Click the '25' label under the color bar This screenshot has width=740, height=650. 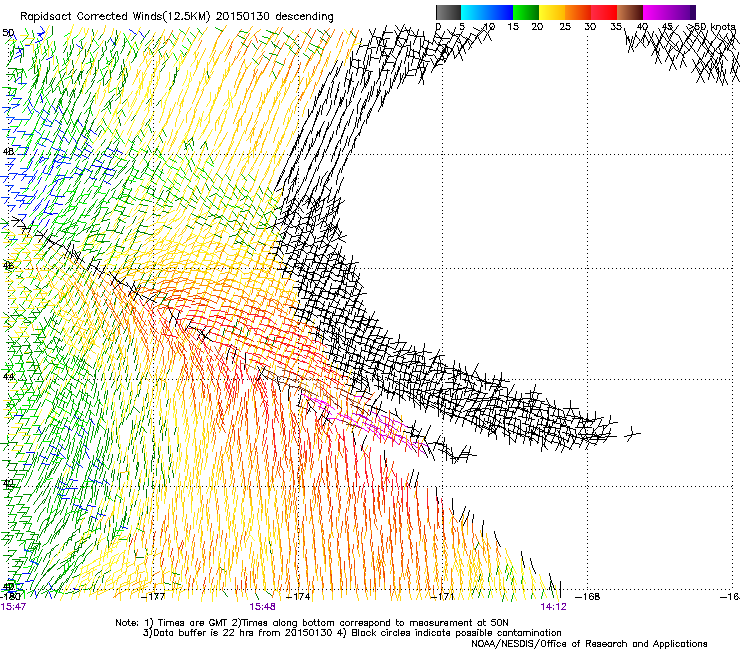(565, 27)
